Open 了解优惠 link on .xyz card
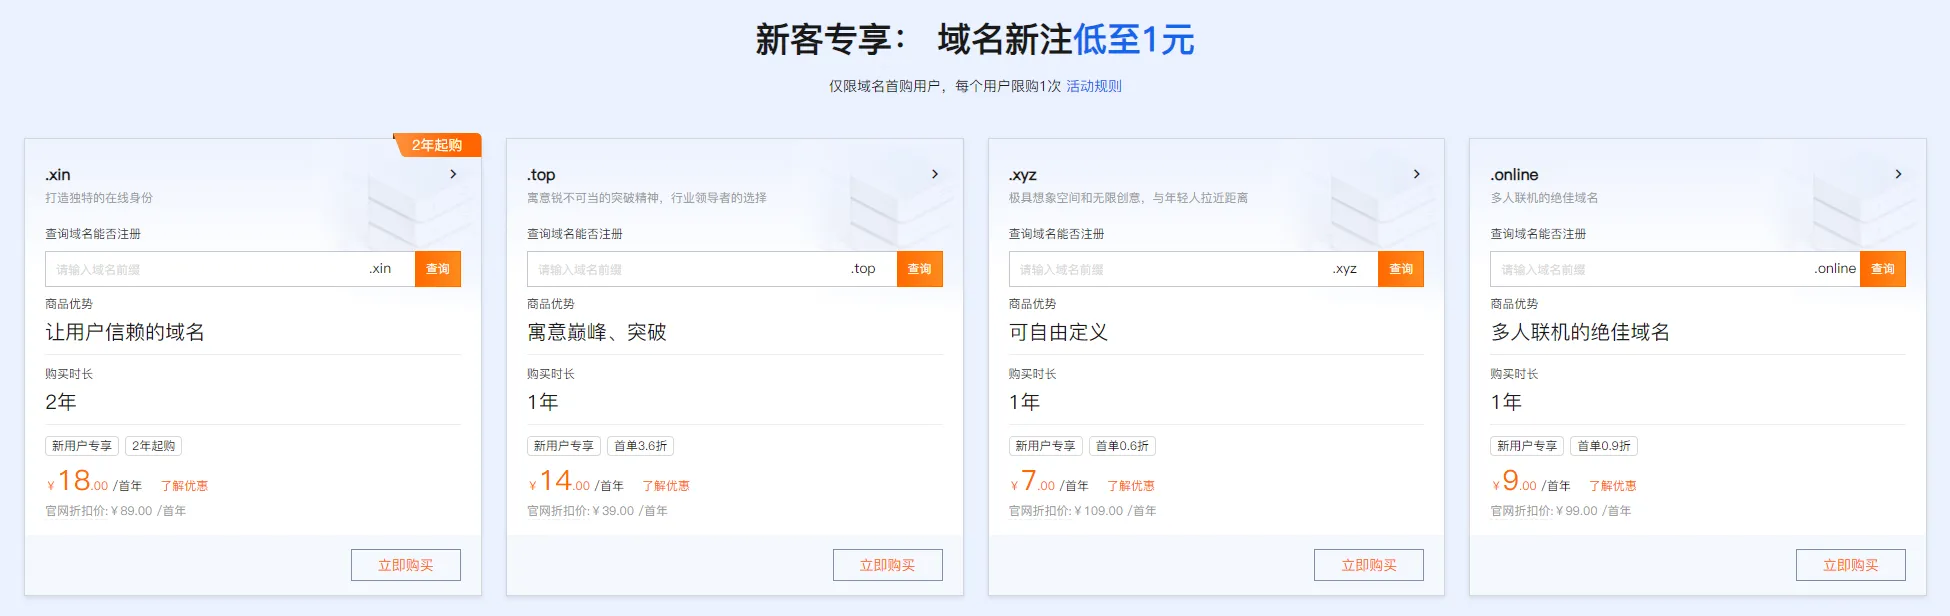 (1131, 486)
